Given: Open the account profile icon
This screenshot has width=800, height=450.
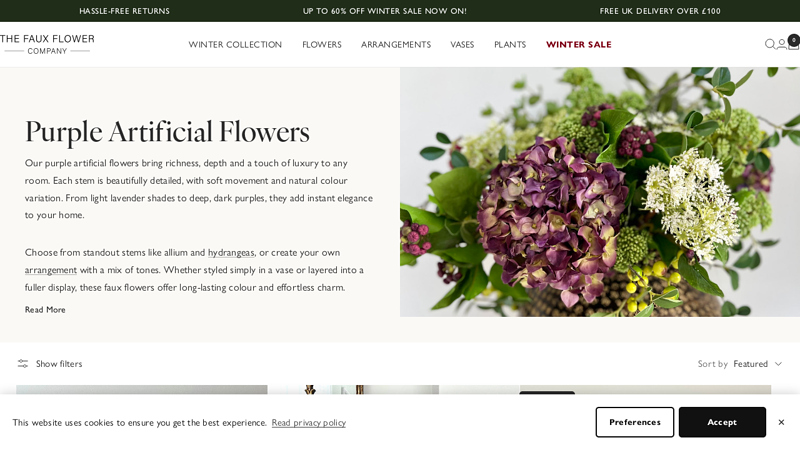Looking at the screenshot, I should pos(782,44).
